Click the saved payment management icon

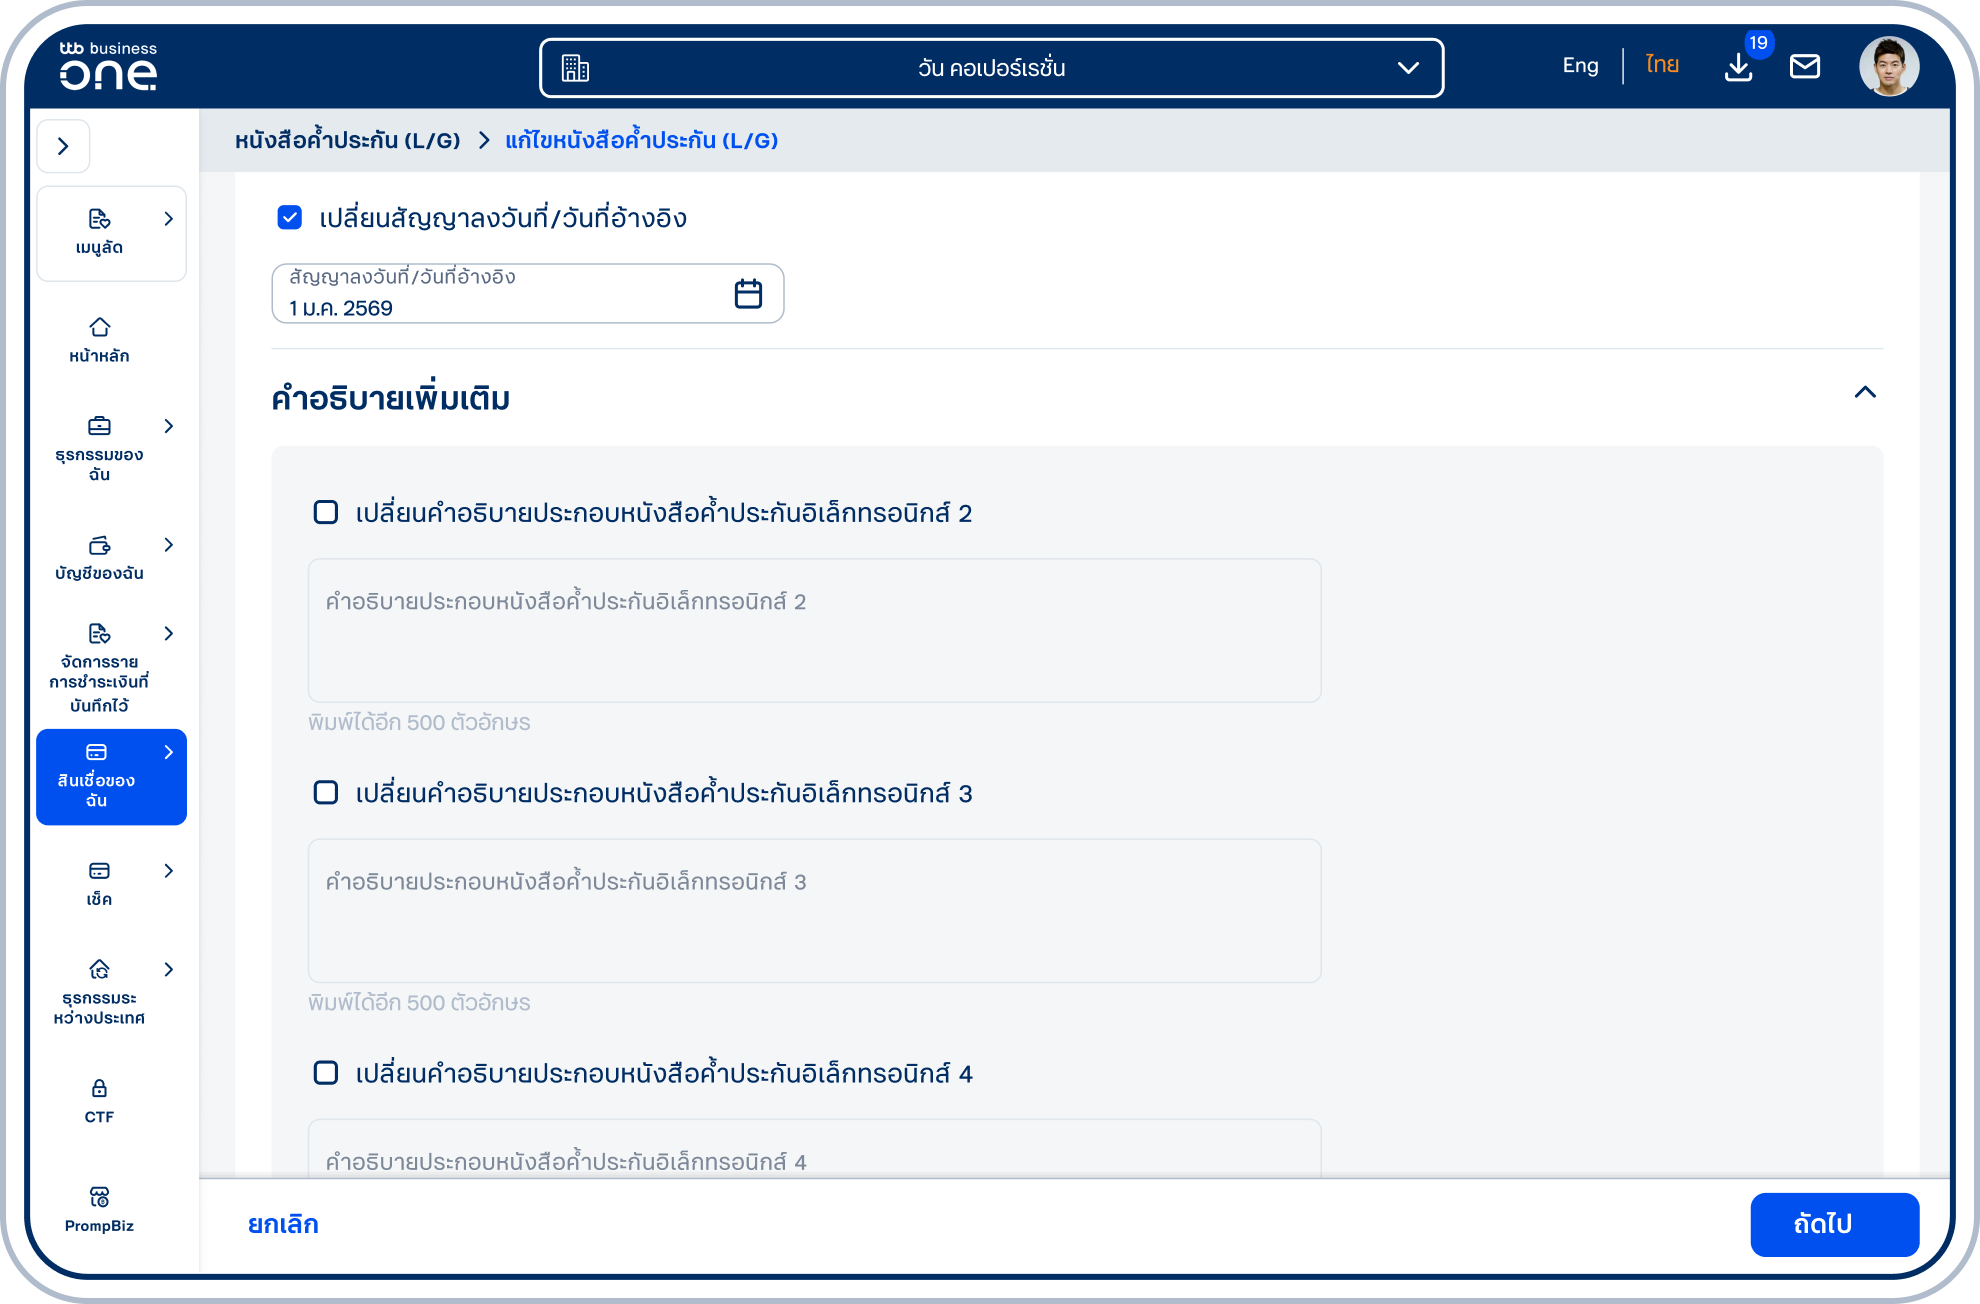click(99, 633)
